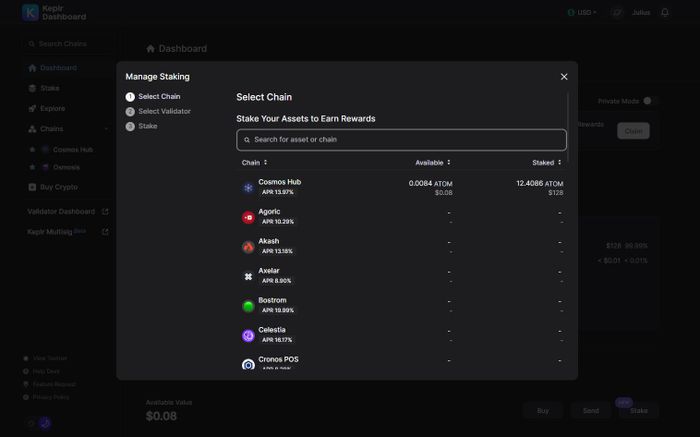This screenshot has width=700, height=437.
Task: Click the Claim rewards button
Action: pyautogui.click(x=633, y=131)
